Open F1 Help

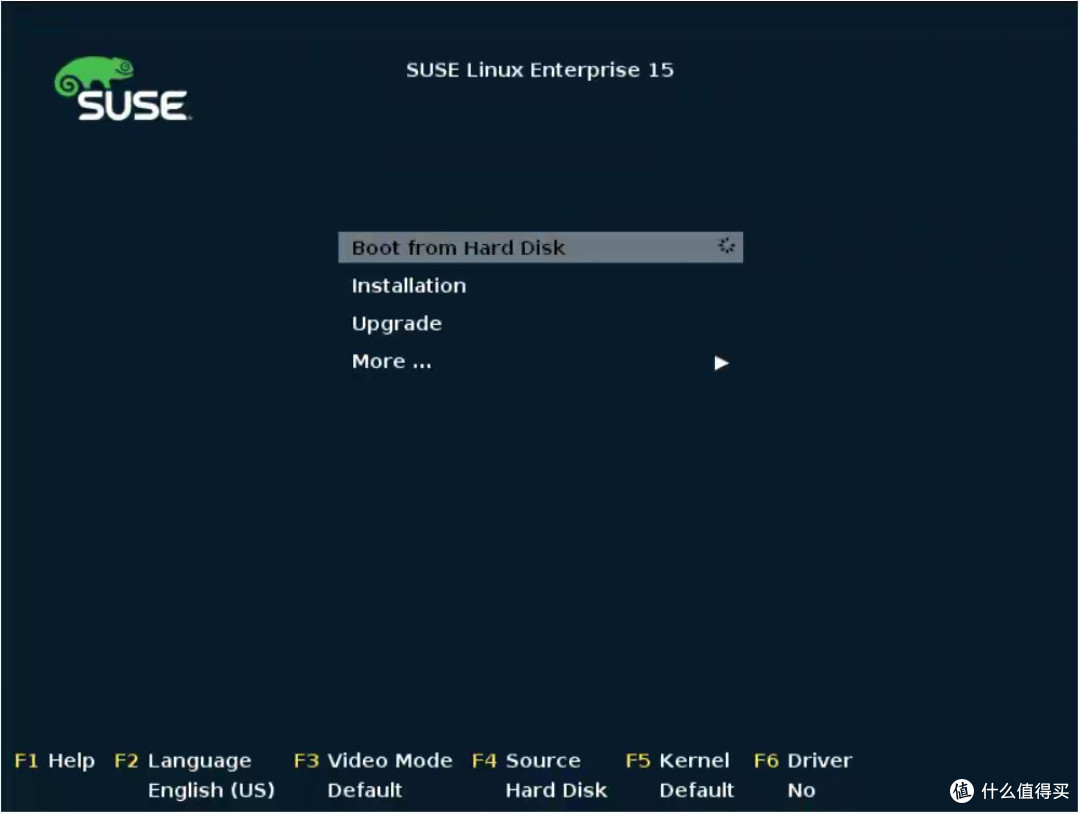(54, 761)
